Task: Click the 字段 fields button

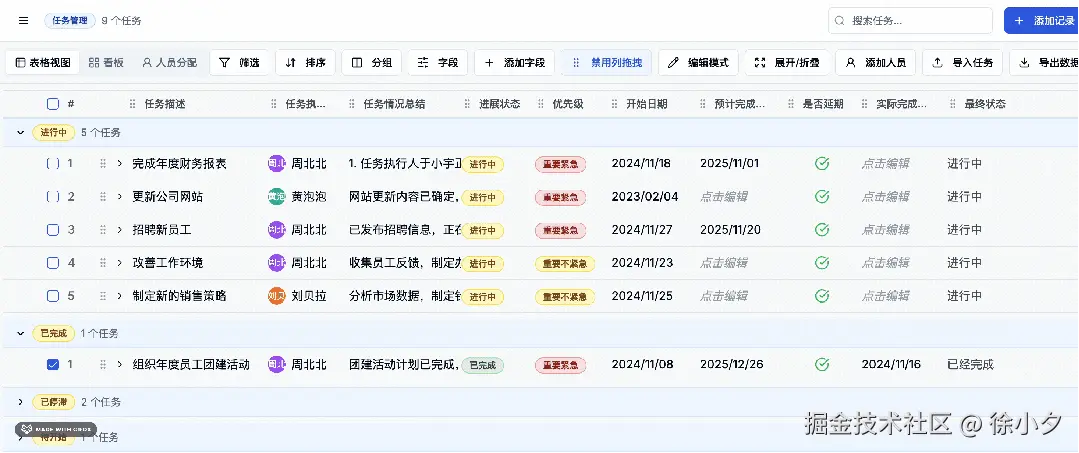Action: click(438, 63)
